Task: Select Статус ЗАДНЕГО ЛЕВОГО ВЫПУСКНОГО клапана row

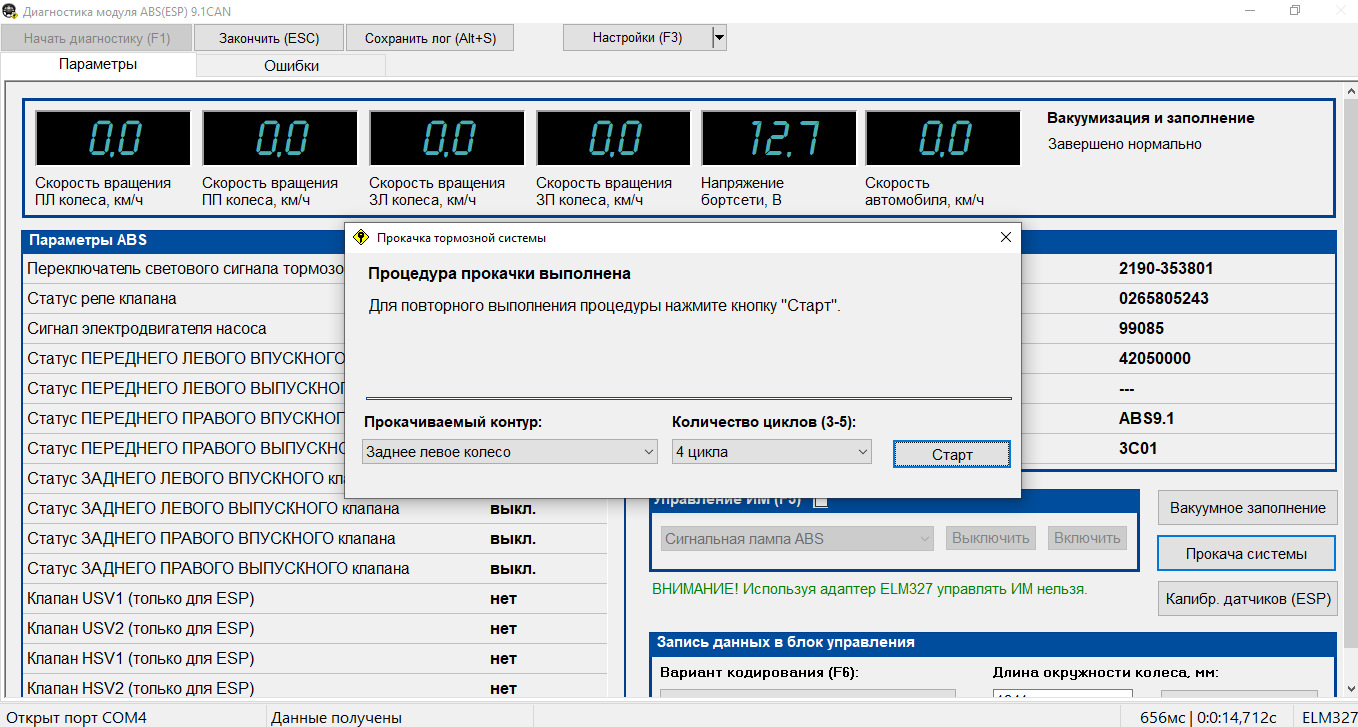Action: click(x=314, y=508)
